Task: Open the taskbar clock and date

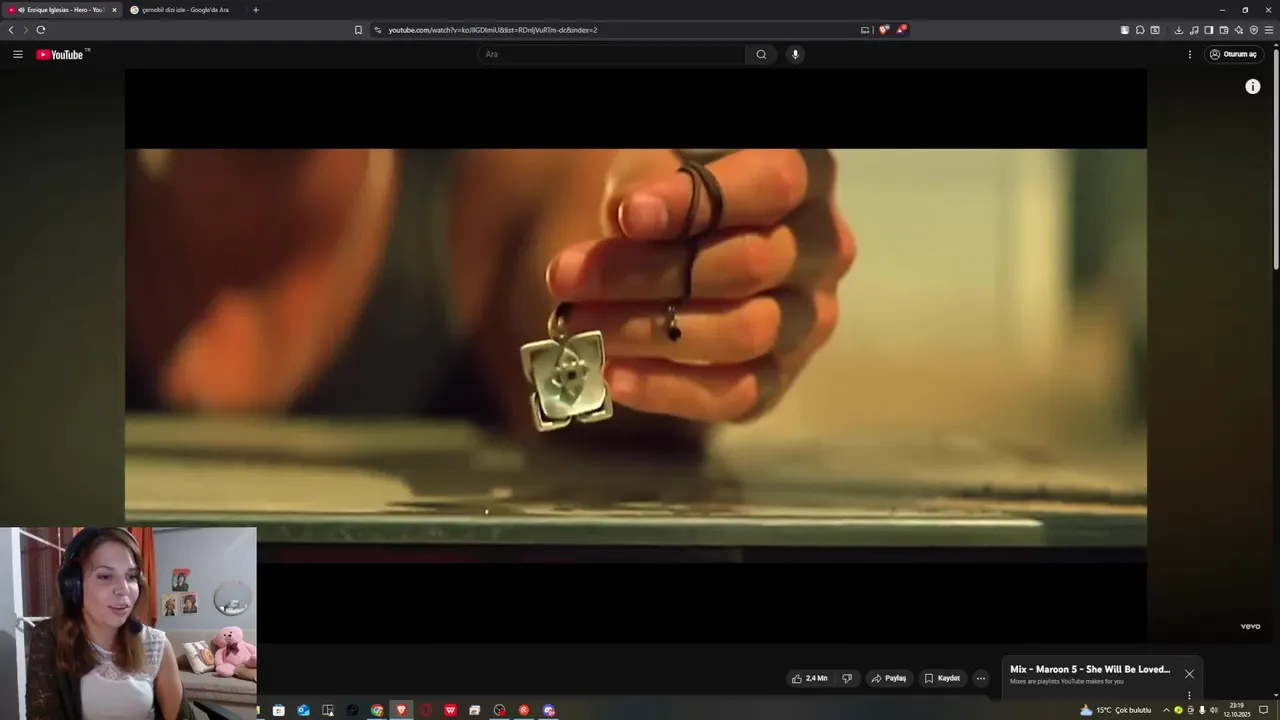Action: [1237, 710]
